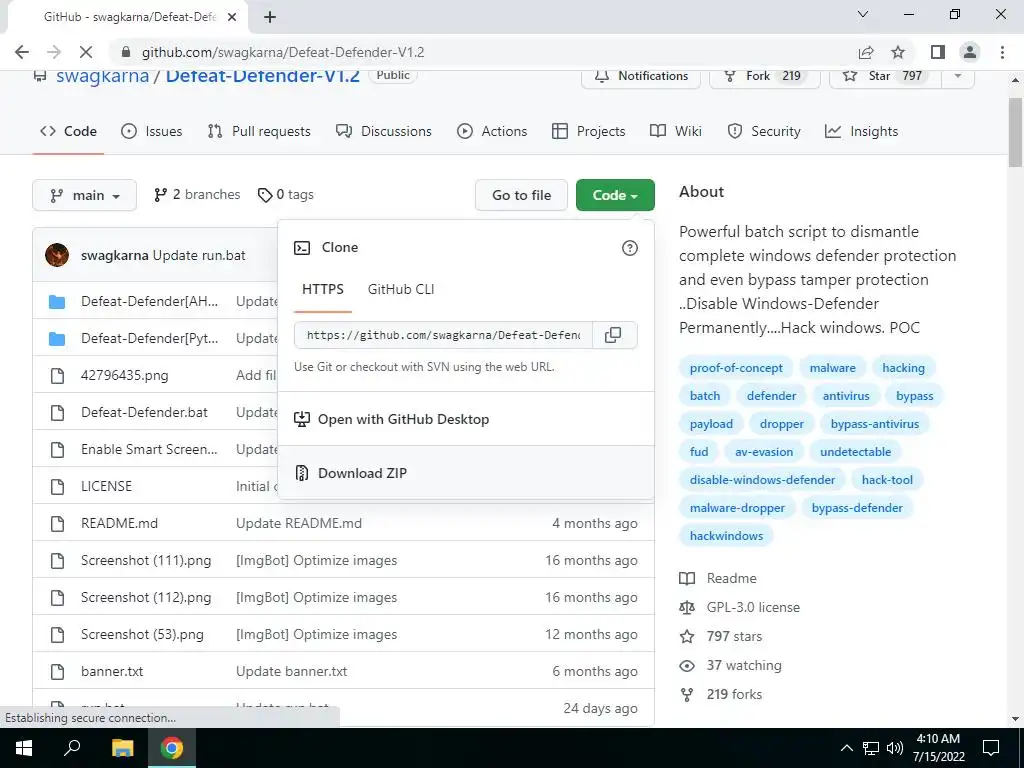Open the 219 forks link

tap(721, 694)
